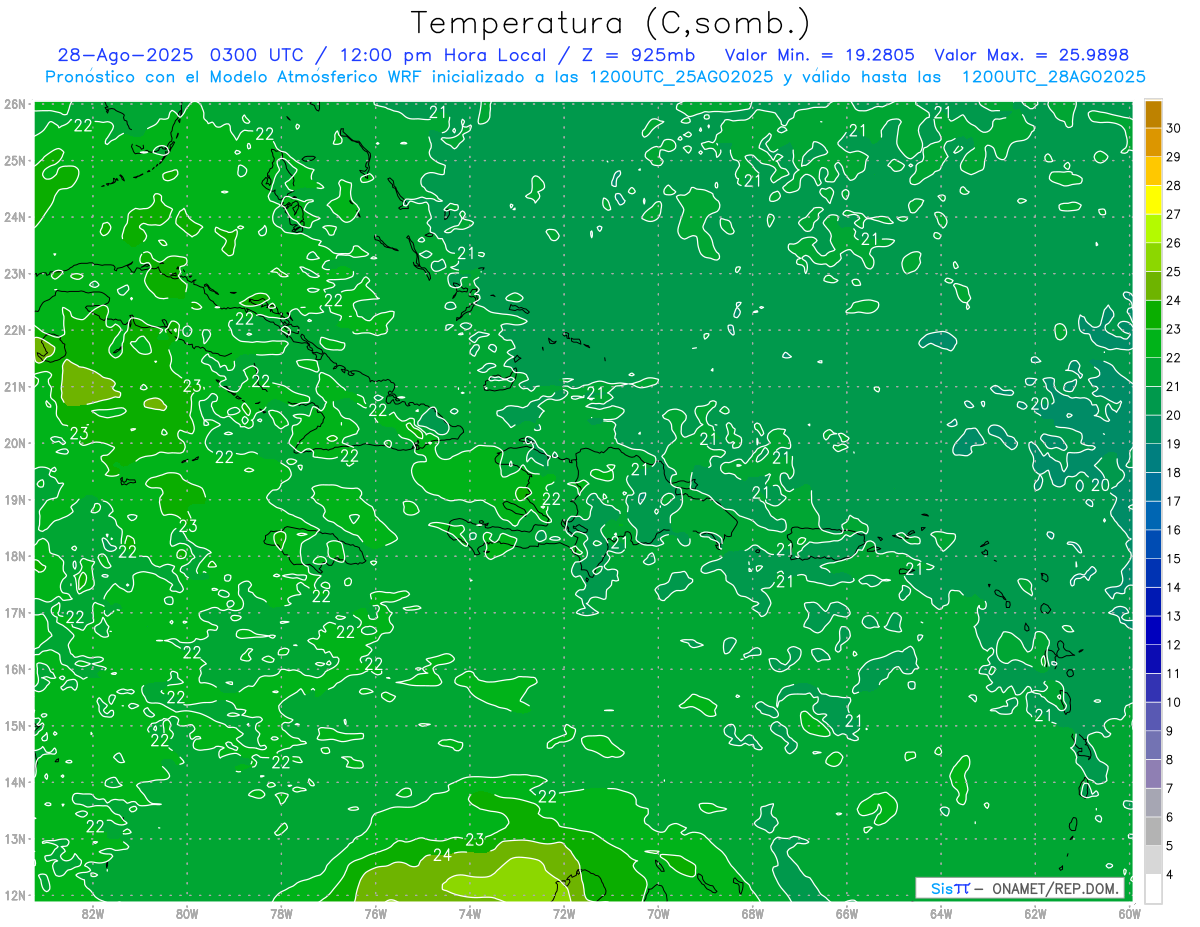Click the '14N' latitude axis label
Image resolution: width=1200 pixels, height=927 pixels.
(15, 782)
